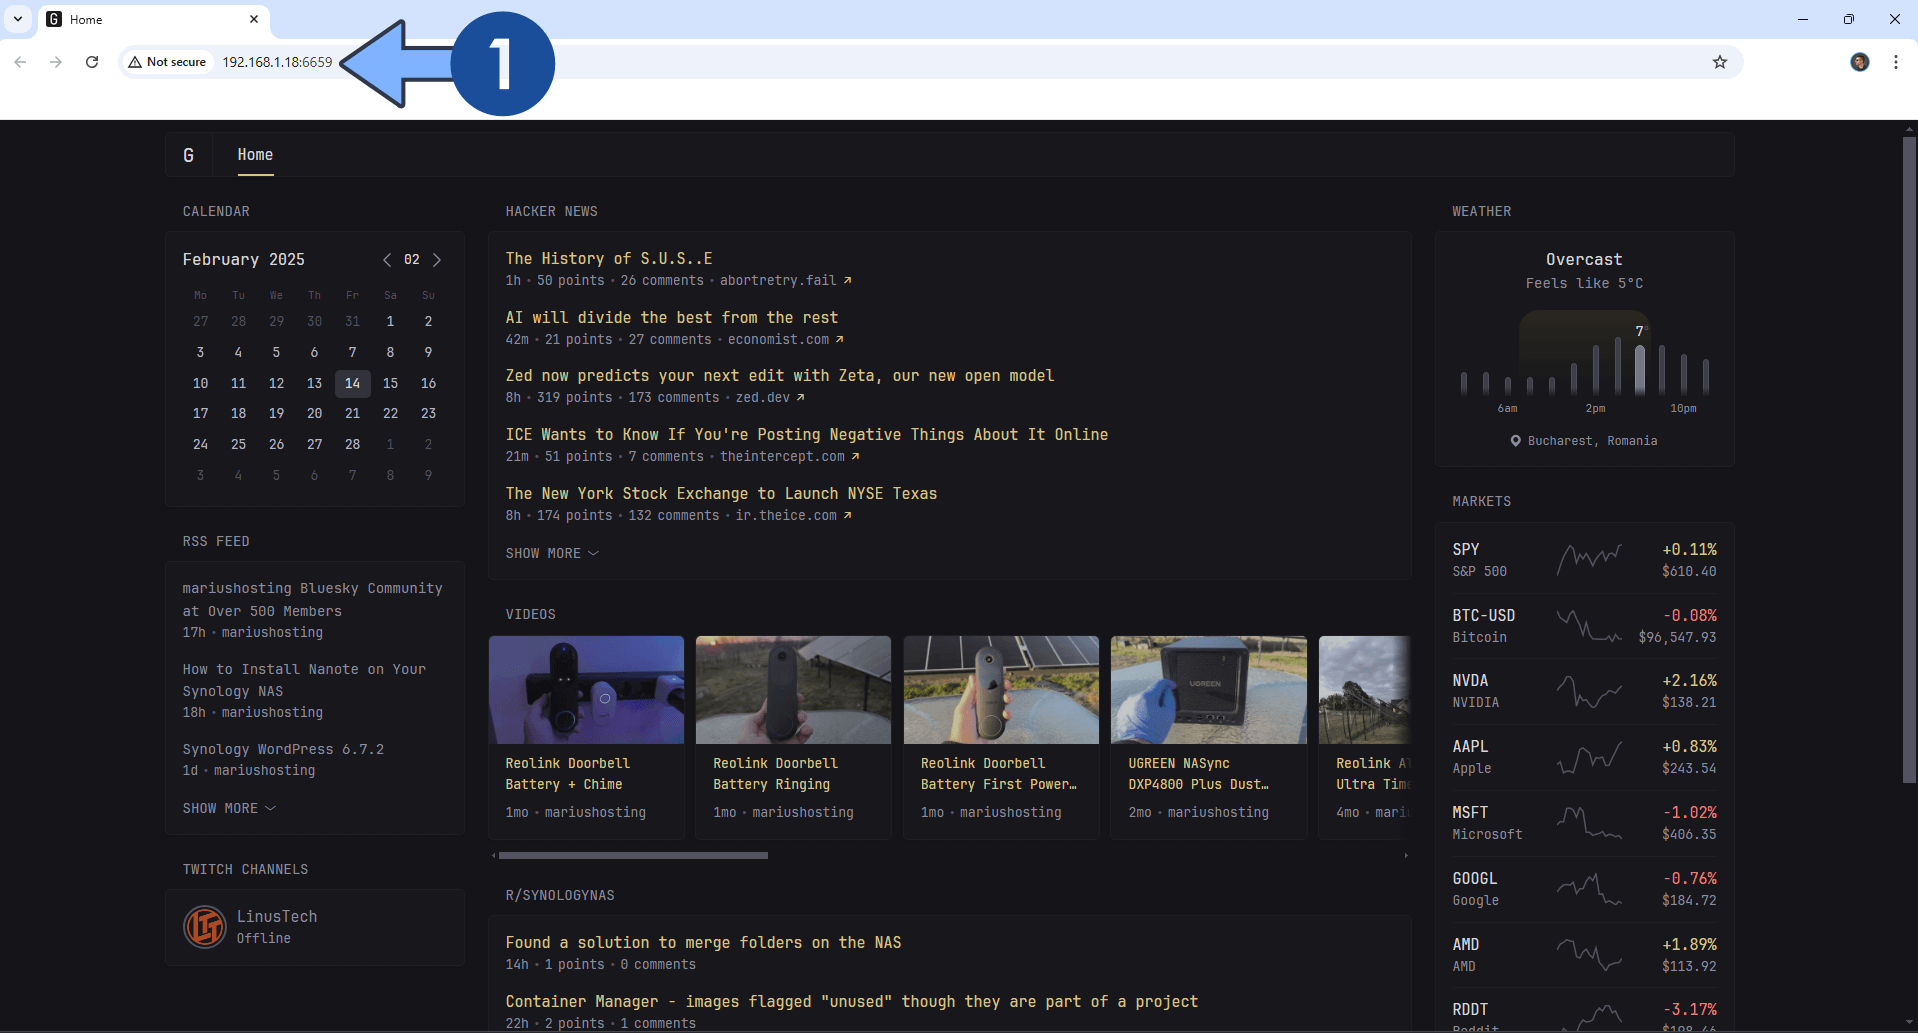Open 27 comments on economist story
The image size is (1918, 1033).
670,340
